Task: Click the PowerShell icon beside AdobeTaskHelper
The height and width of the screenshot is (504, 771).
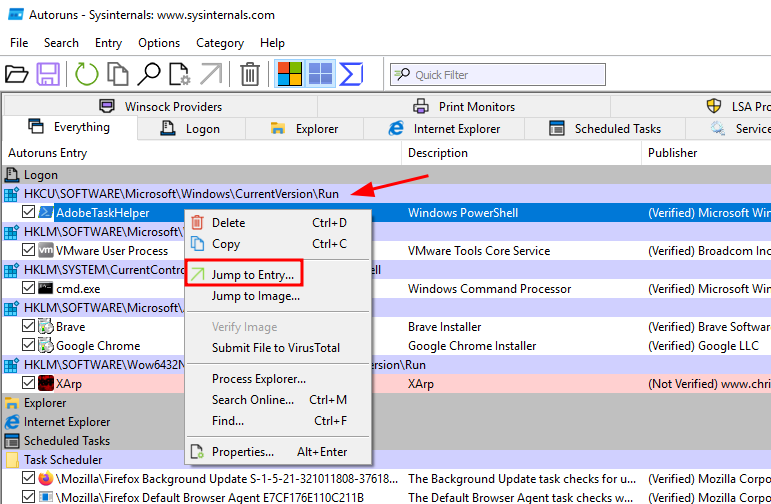Action: [x=46, y=212]
